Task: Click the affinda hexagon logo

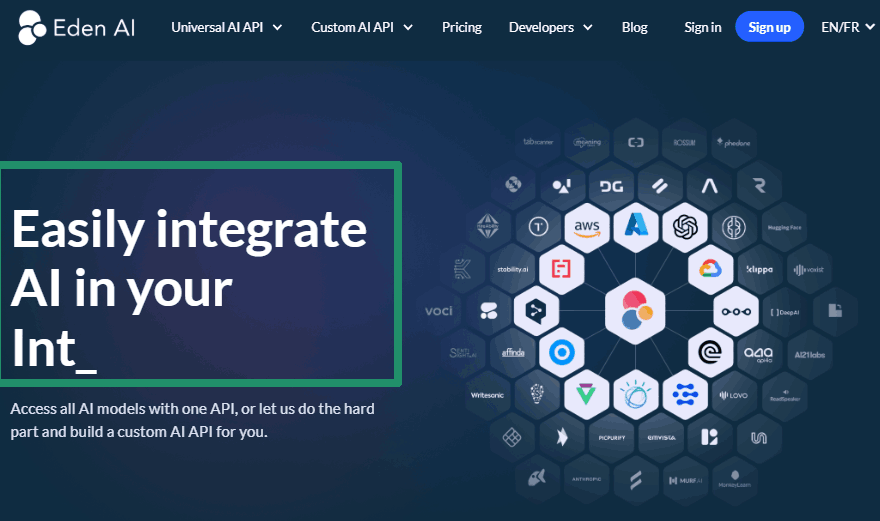Action: pyautogui.click(x=512, y=353)
